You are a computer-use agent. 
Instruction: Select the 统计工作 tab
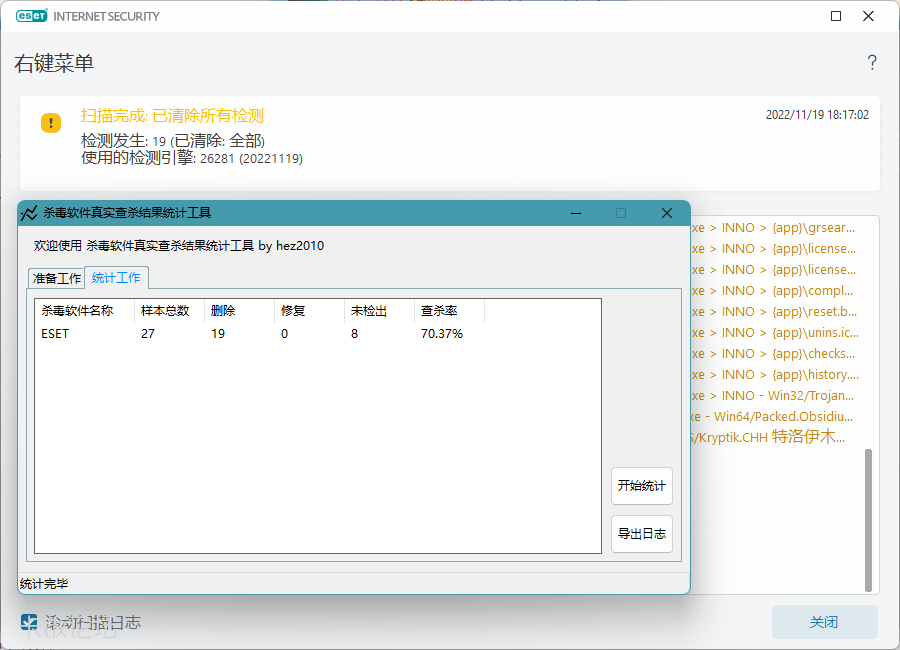116,277
